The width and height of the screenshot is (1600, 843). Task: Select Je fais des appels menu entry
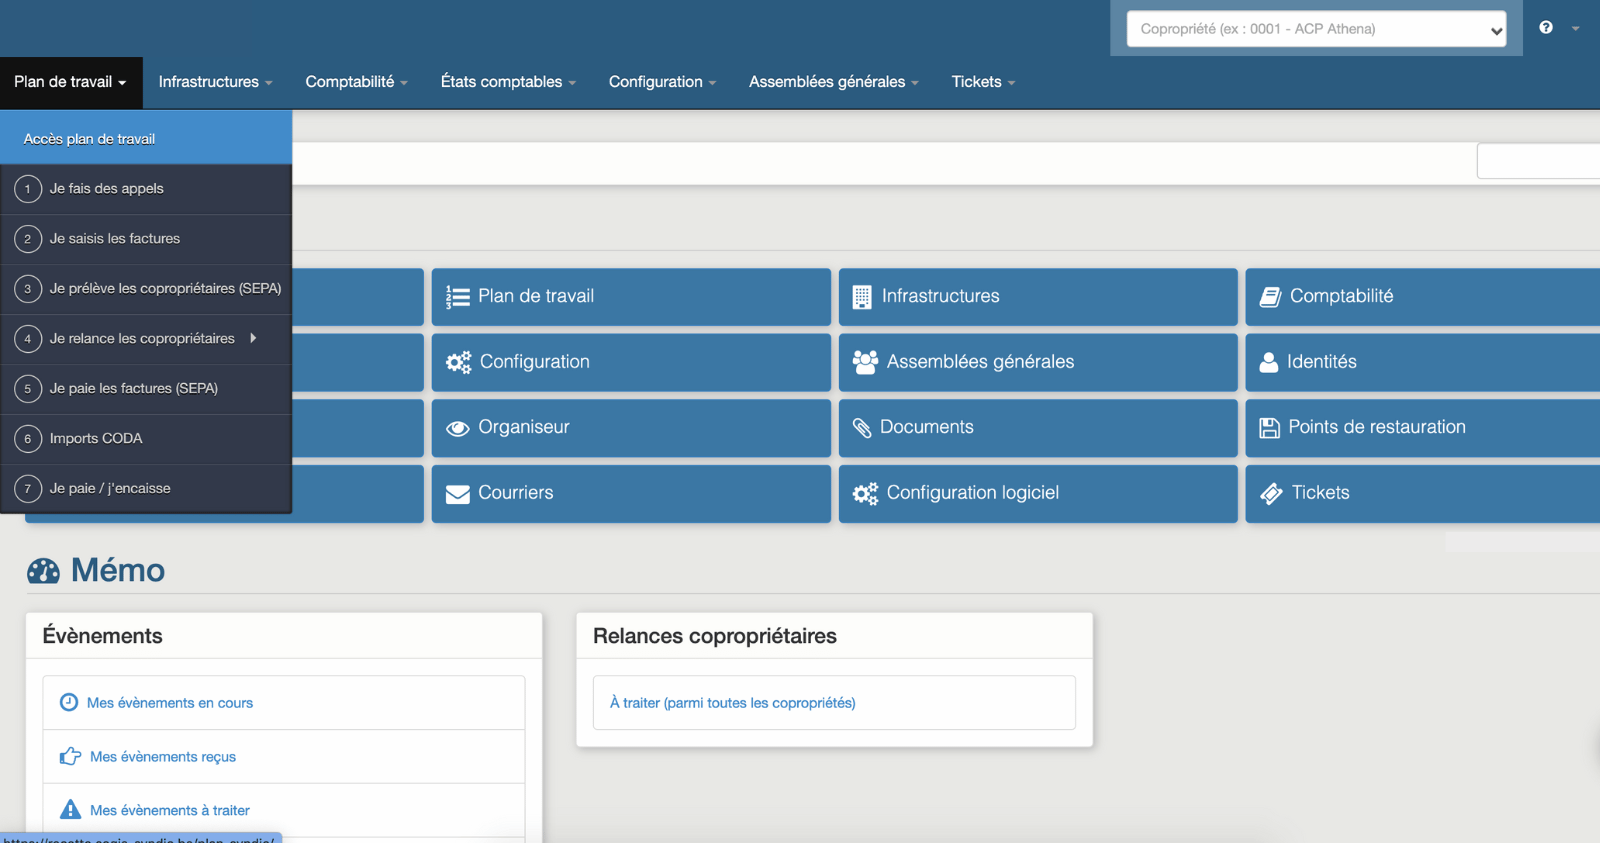pyautogui.click(x=107, y=189)
